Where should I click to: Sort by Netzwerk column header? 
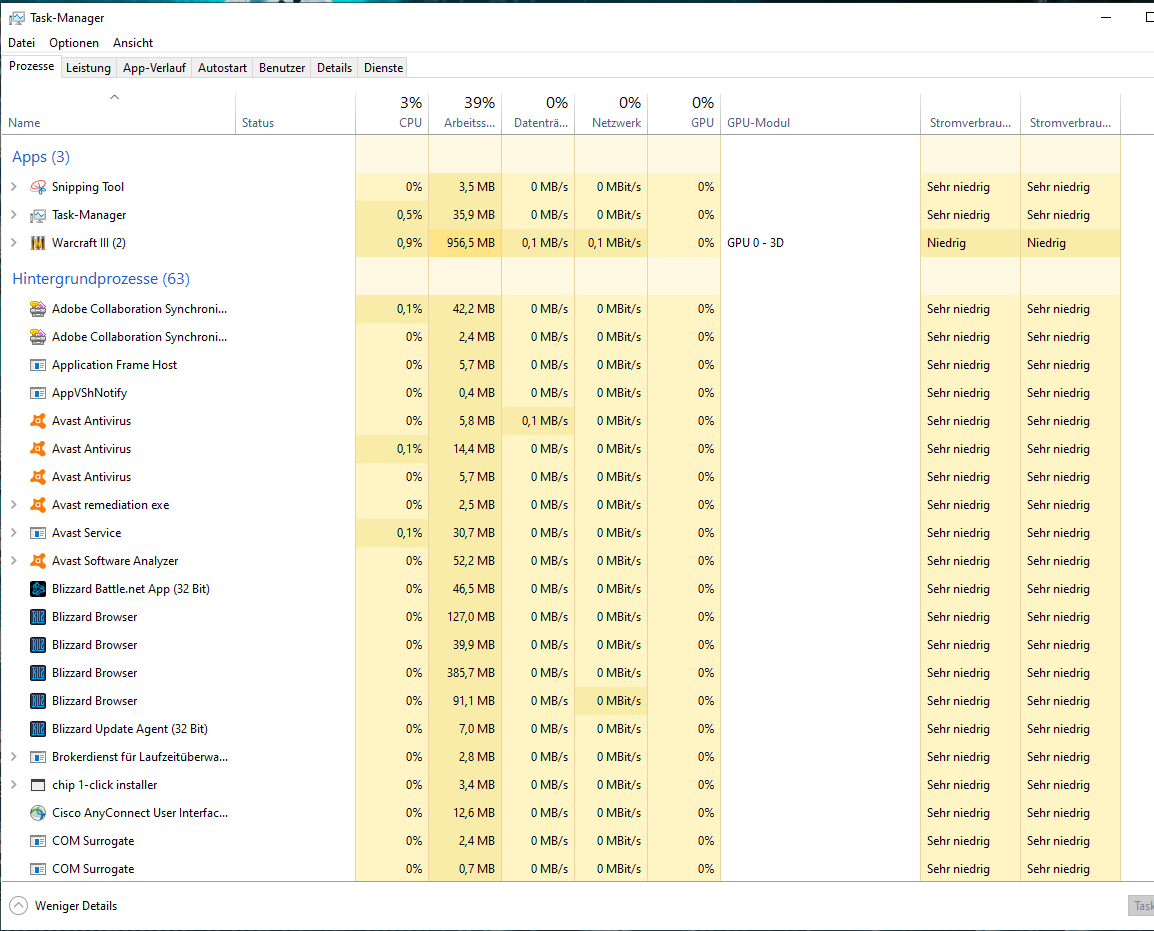point(610,114)
